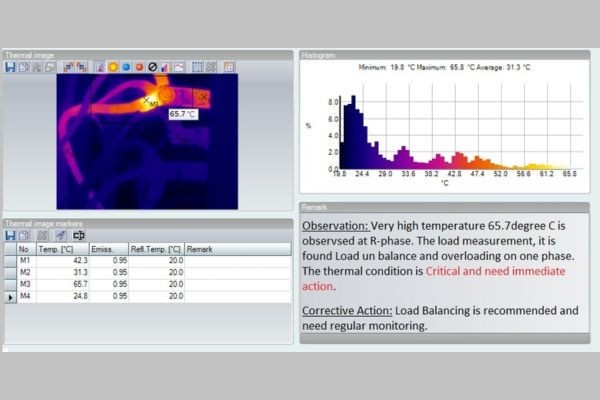Click the first of the two red-blue node-pair icons
The image size is (600, 400).
pos(68,67)
